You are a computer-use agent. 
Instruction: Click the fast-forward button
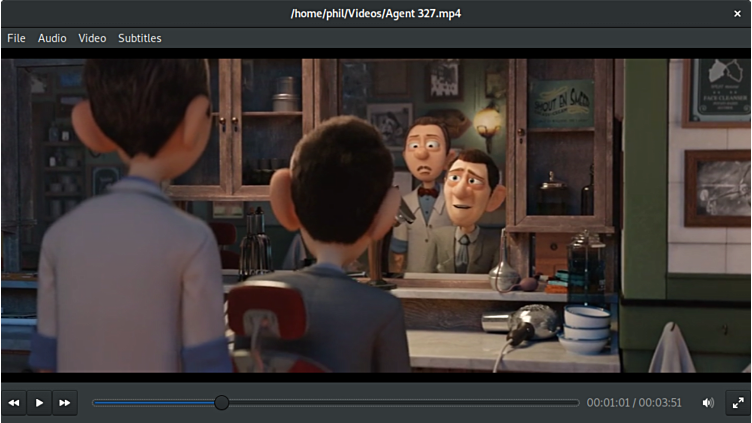(65, 403)
